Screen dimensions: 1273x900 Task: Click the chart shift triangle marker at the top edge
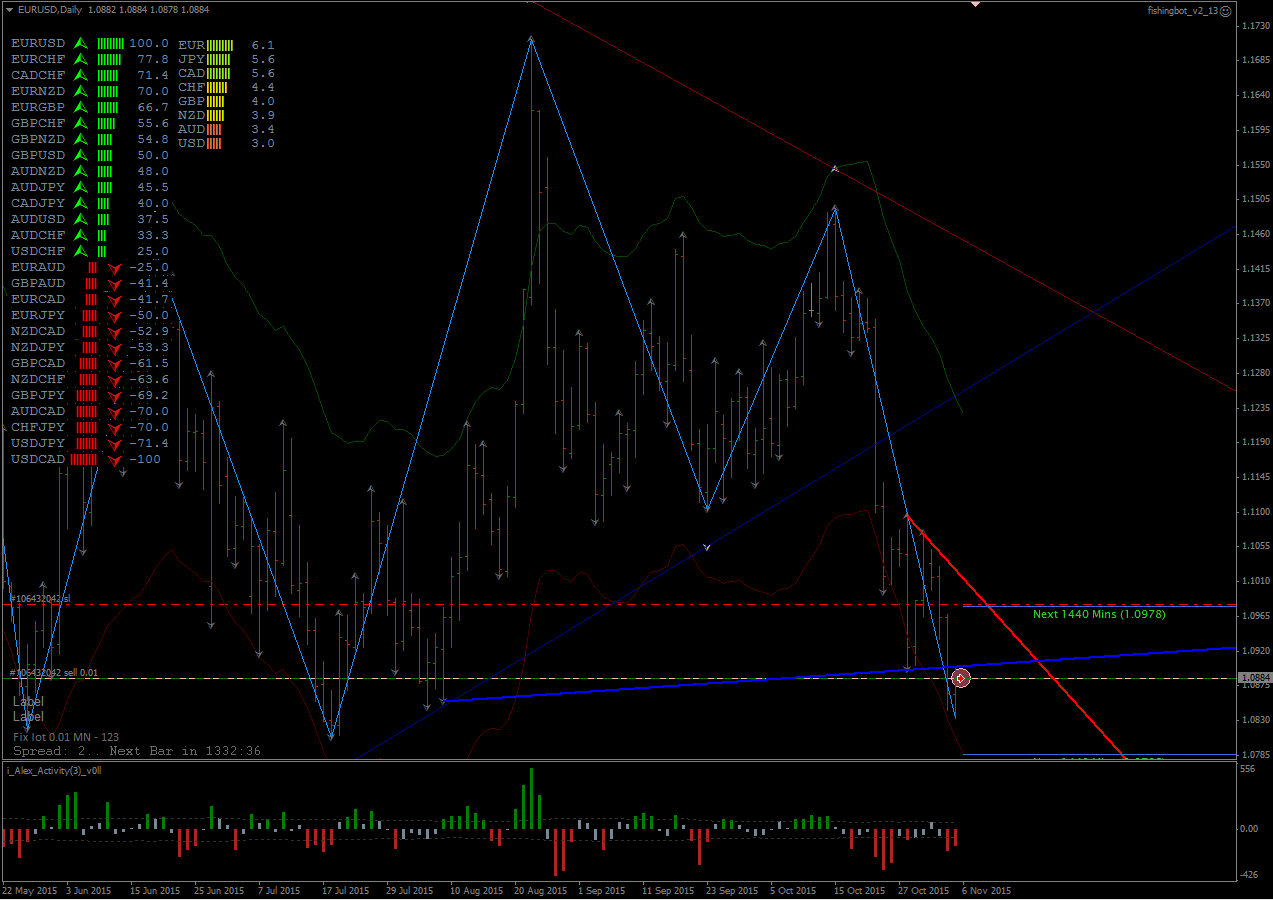pyautogui.click(x=975, y=4)
